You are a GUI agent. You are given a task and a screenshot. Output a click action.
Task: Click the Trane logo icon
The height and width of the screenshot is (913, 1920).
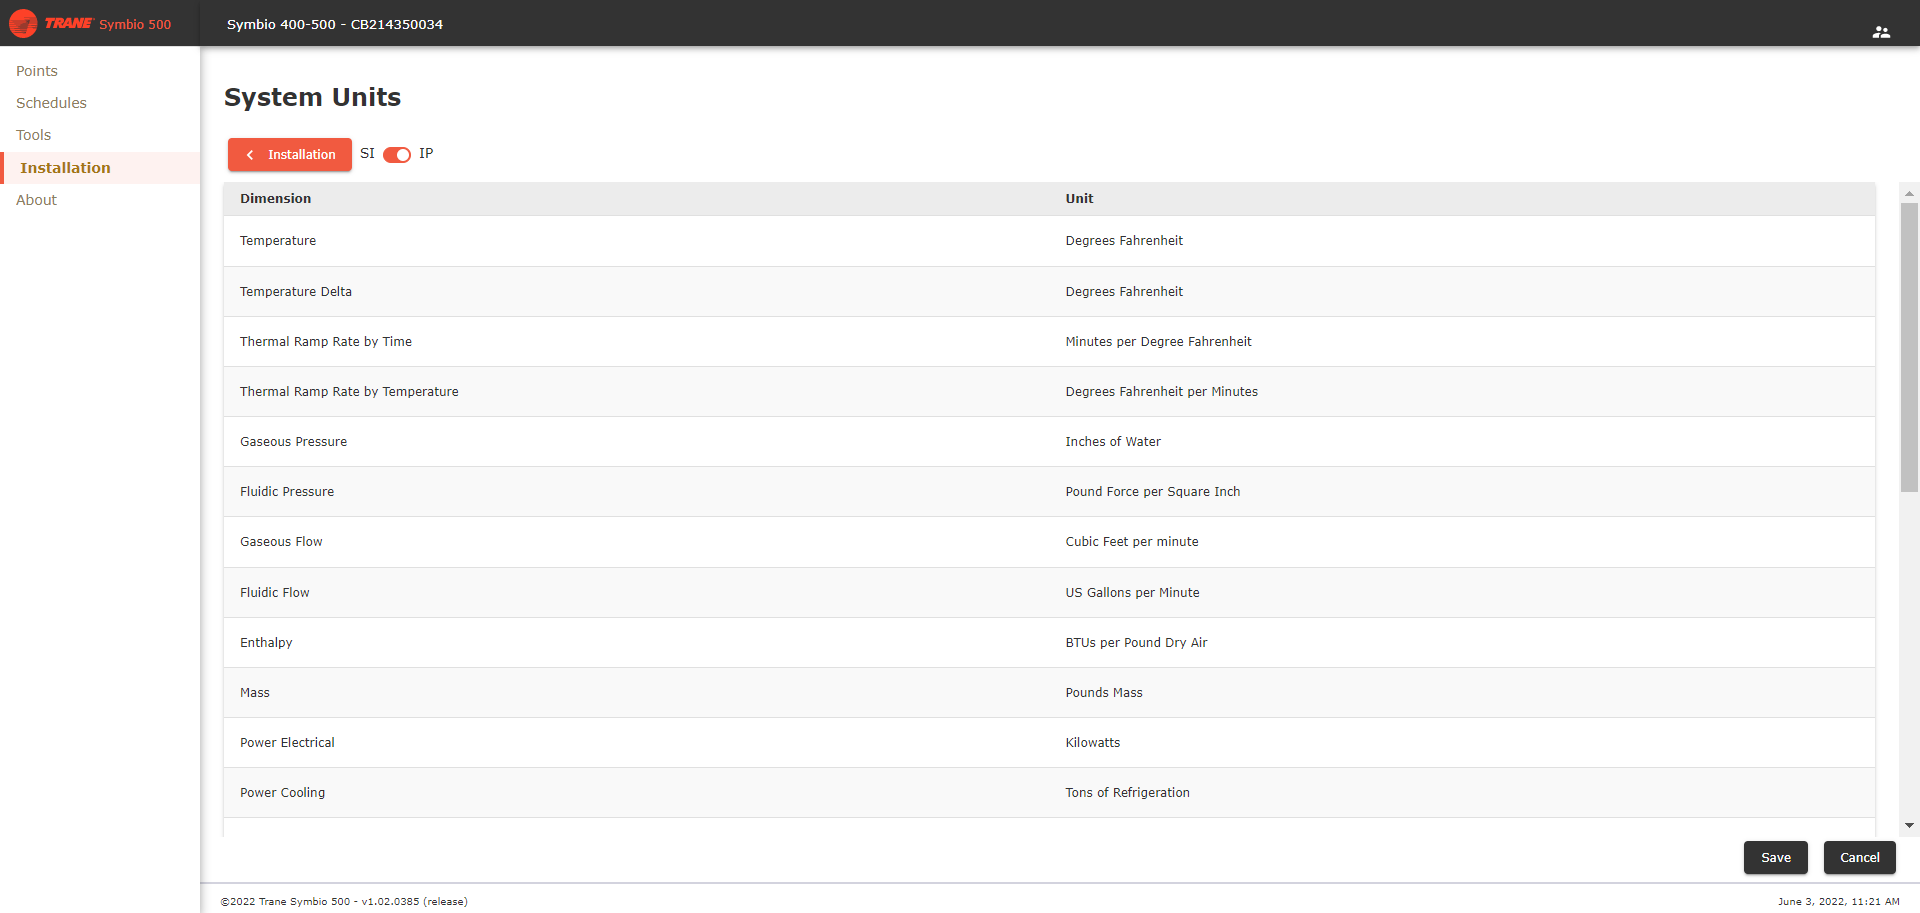point(24,23)
